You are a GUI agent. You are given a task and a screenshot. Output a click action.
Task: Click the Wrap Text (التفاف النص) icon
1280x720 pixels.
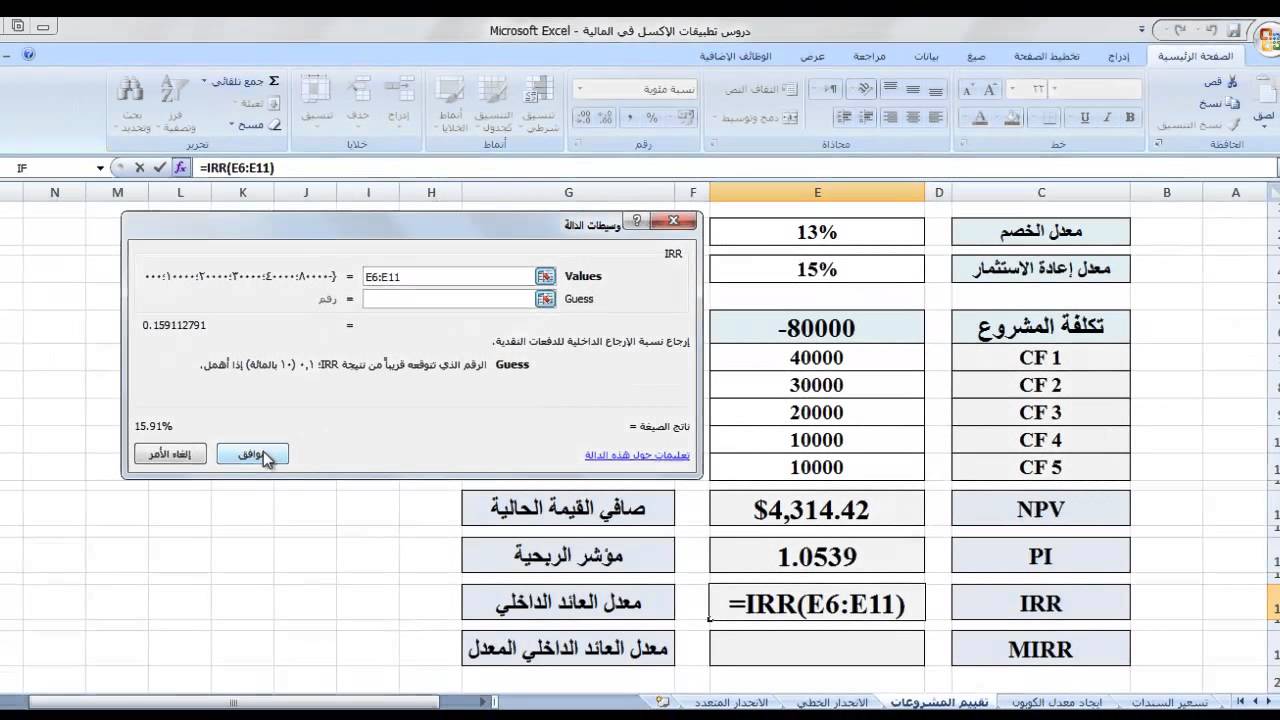pos(791,89)
